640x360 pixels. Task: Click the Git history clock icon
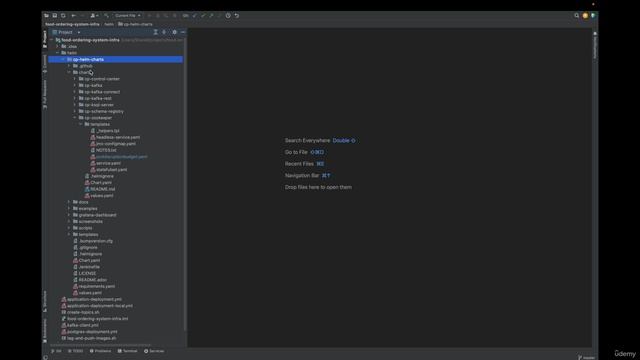pos(228,16)
